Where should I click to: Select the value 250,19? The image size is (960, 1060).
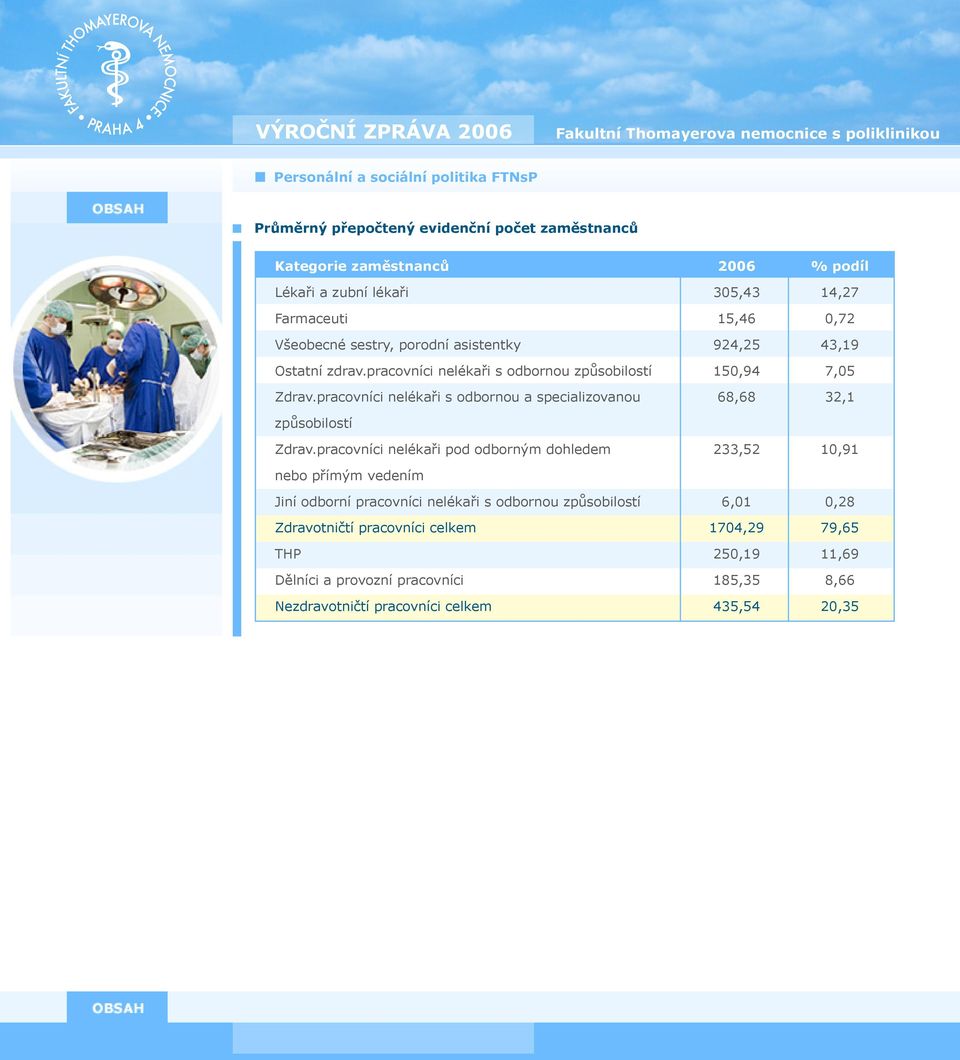tap(736, 554)
